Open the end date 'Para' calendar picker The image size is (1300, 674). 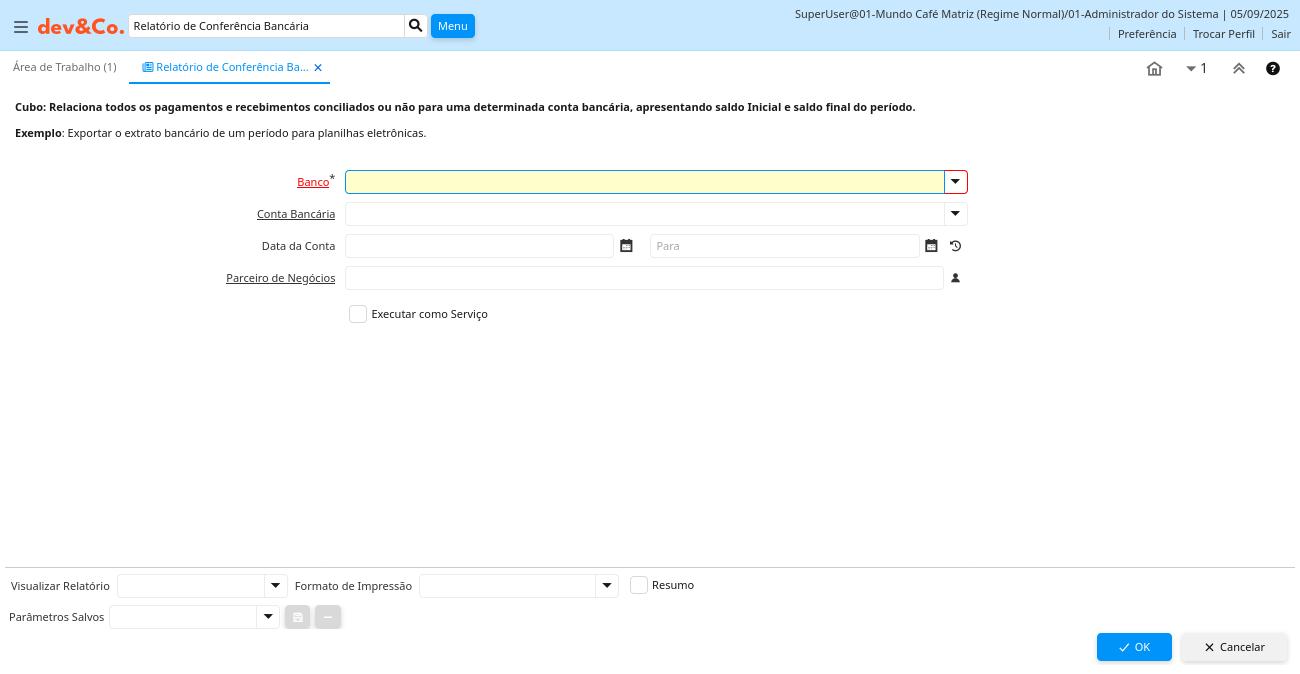point(931,246)
